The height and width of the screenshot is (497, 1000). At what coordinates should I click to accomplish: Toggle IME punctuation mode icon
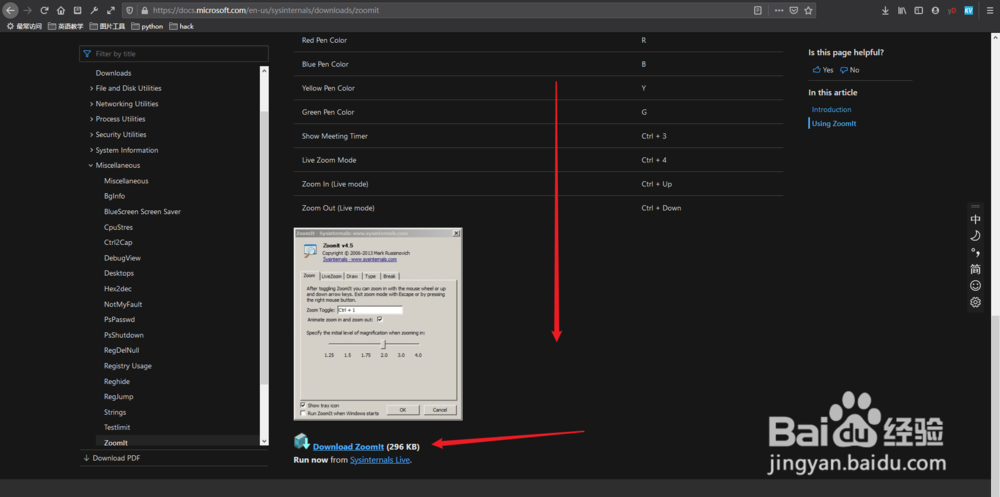(x=975, y=252)
